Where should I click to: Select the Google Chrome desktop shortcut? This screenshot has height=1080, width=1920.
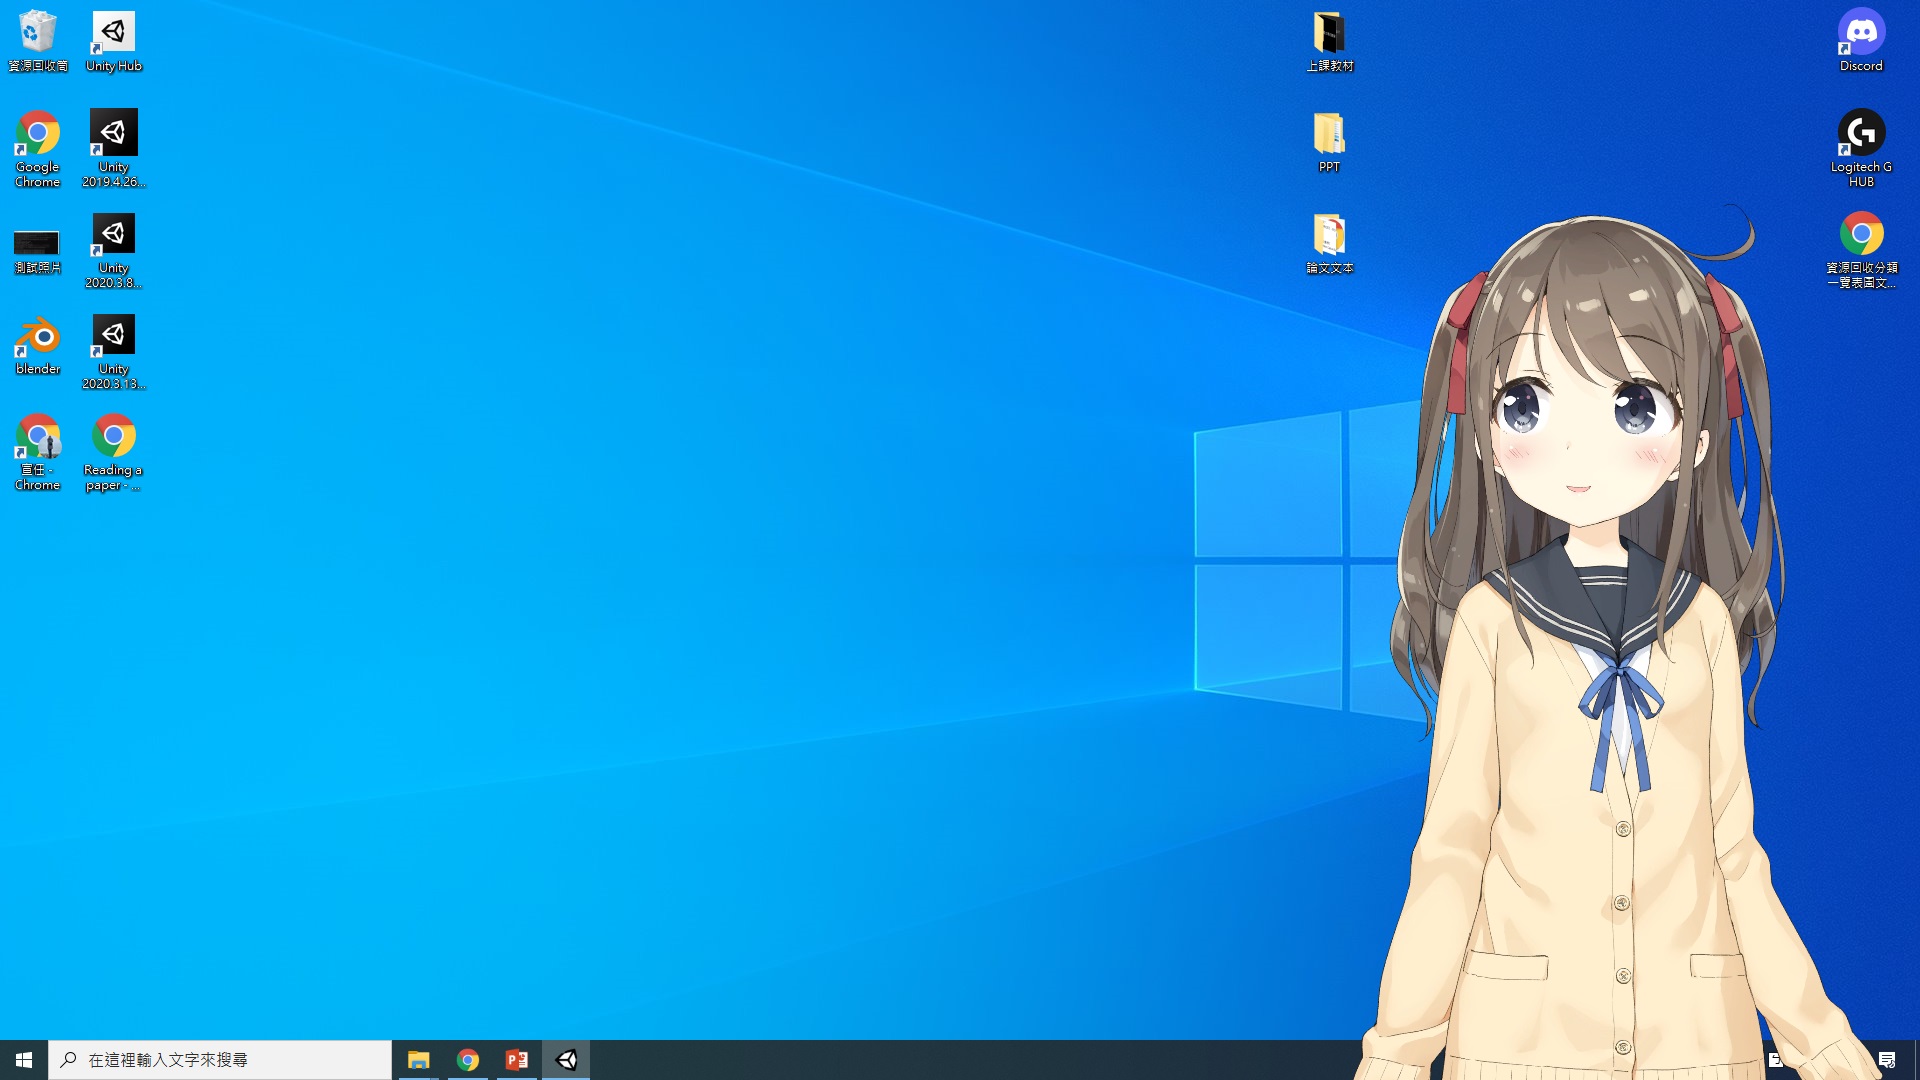click(37, 135)
